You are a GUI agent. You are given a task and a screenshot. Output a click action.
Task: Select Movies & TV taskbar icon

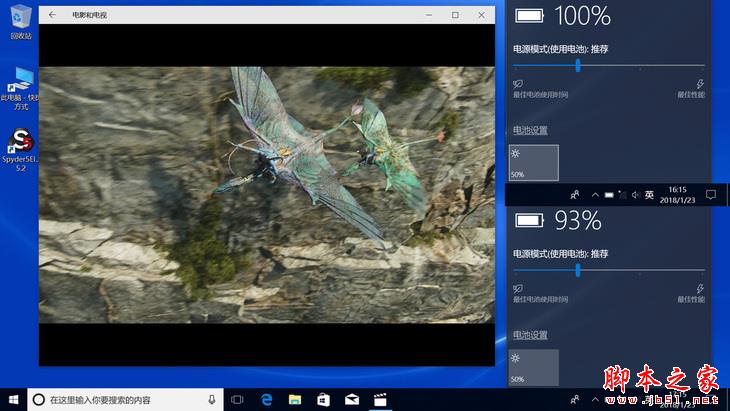pyautogui.click(x=380, y=399)
